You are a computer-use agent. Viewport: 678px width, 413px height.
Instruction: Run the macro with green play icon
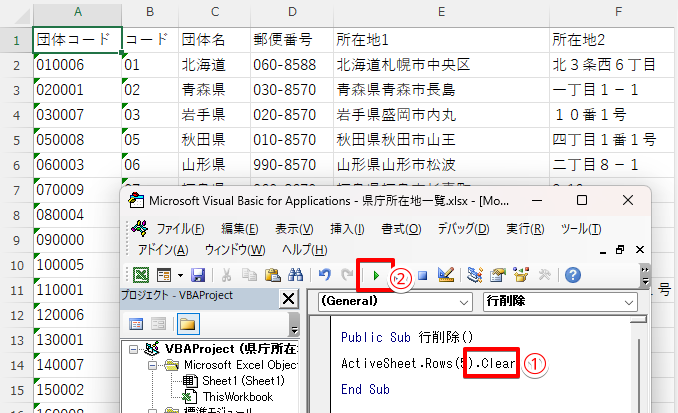(376, 275)
